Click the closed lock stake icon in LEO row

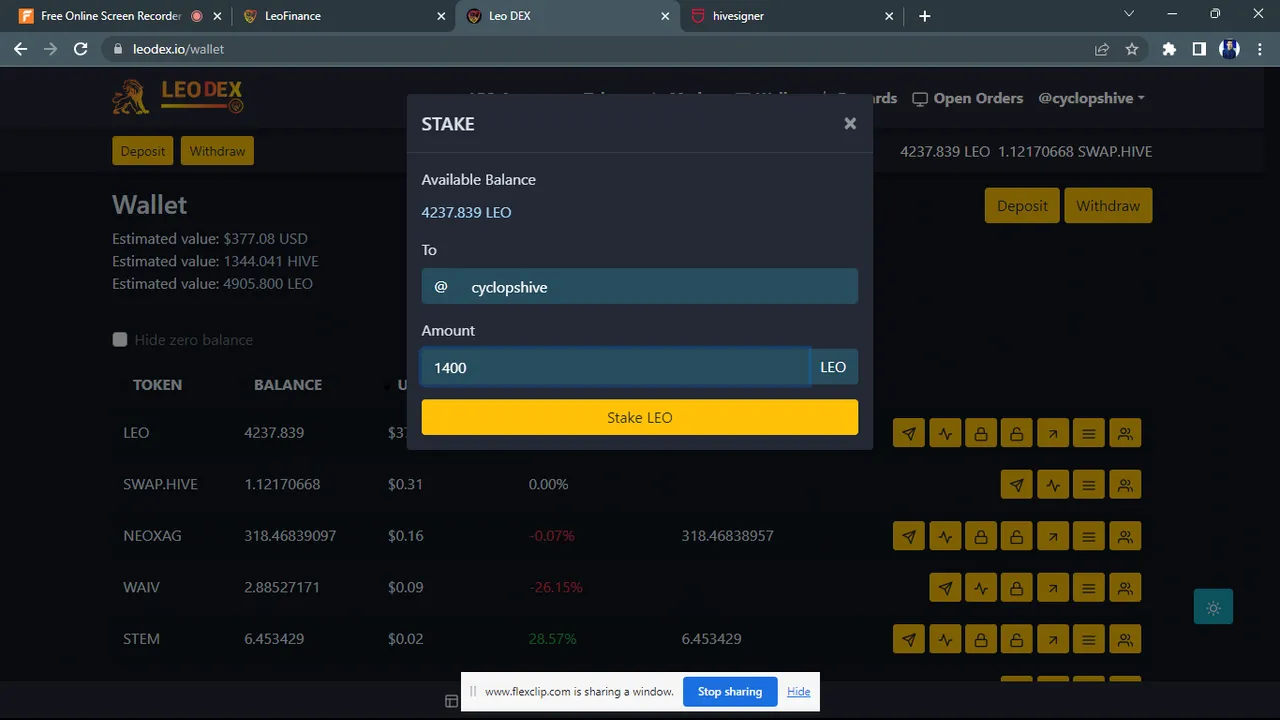(x=981, y=433)
